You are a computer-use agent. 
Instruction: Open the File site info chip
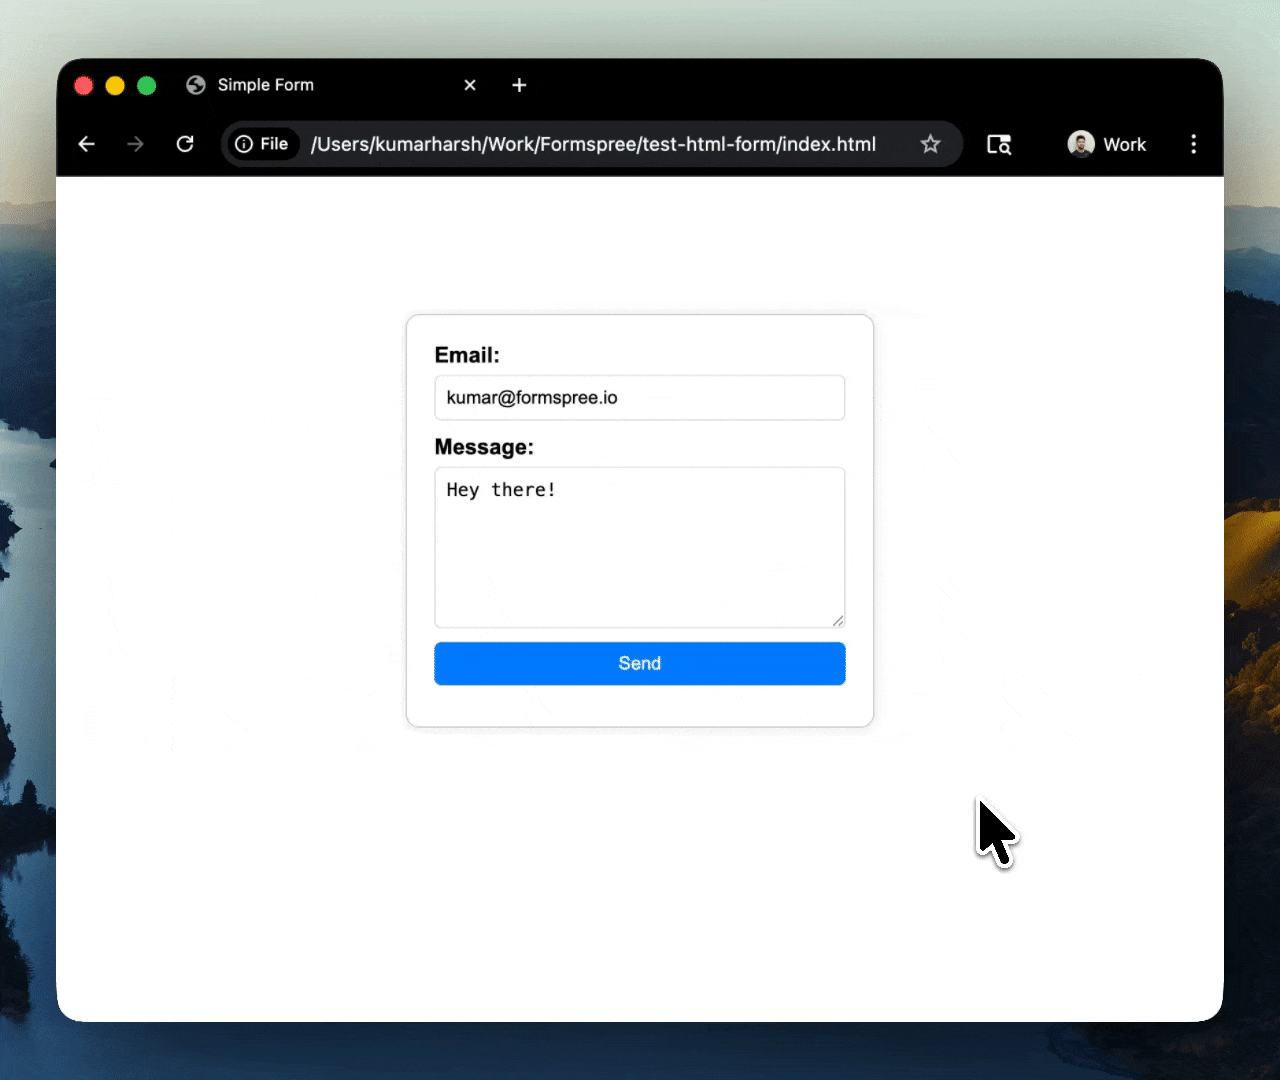pos(262,144)
